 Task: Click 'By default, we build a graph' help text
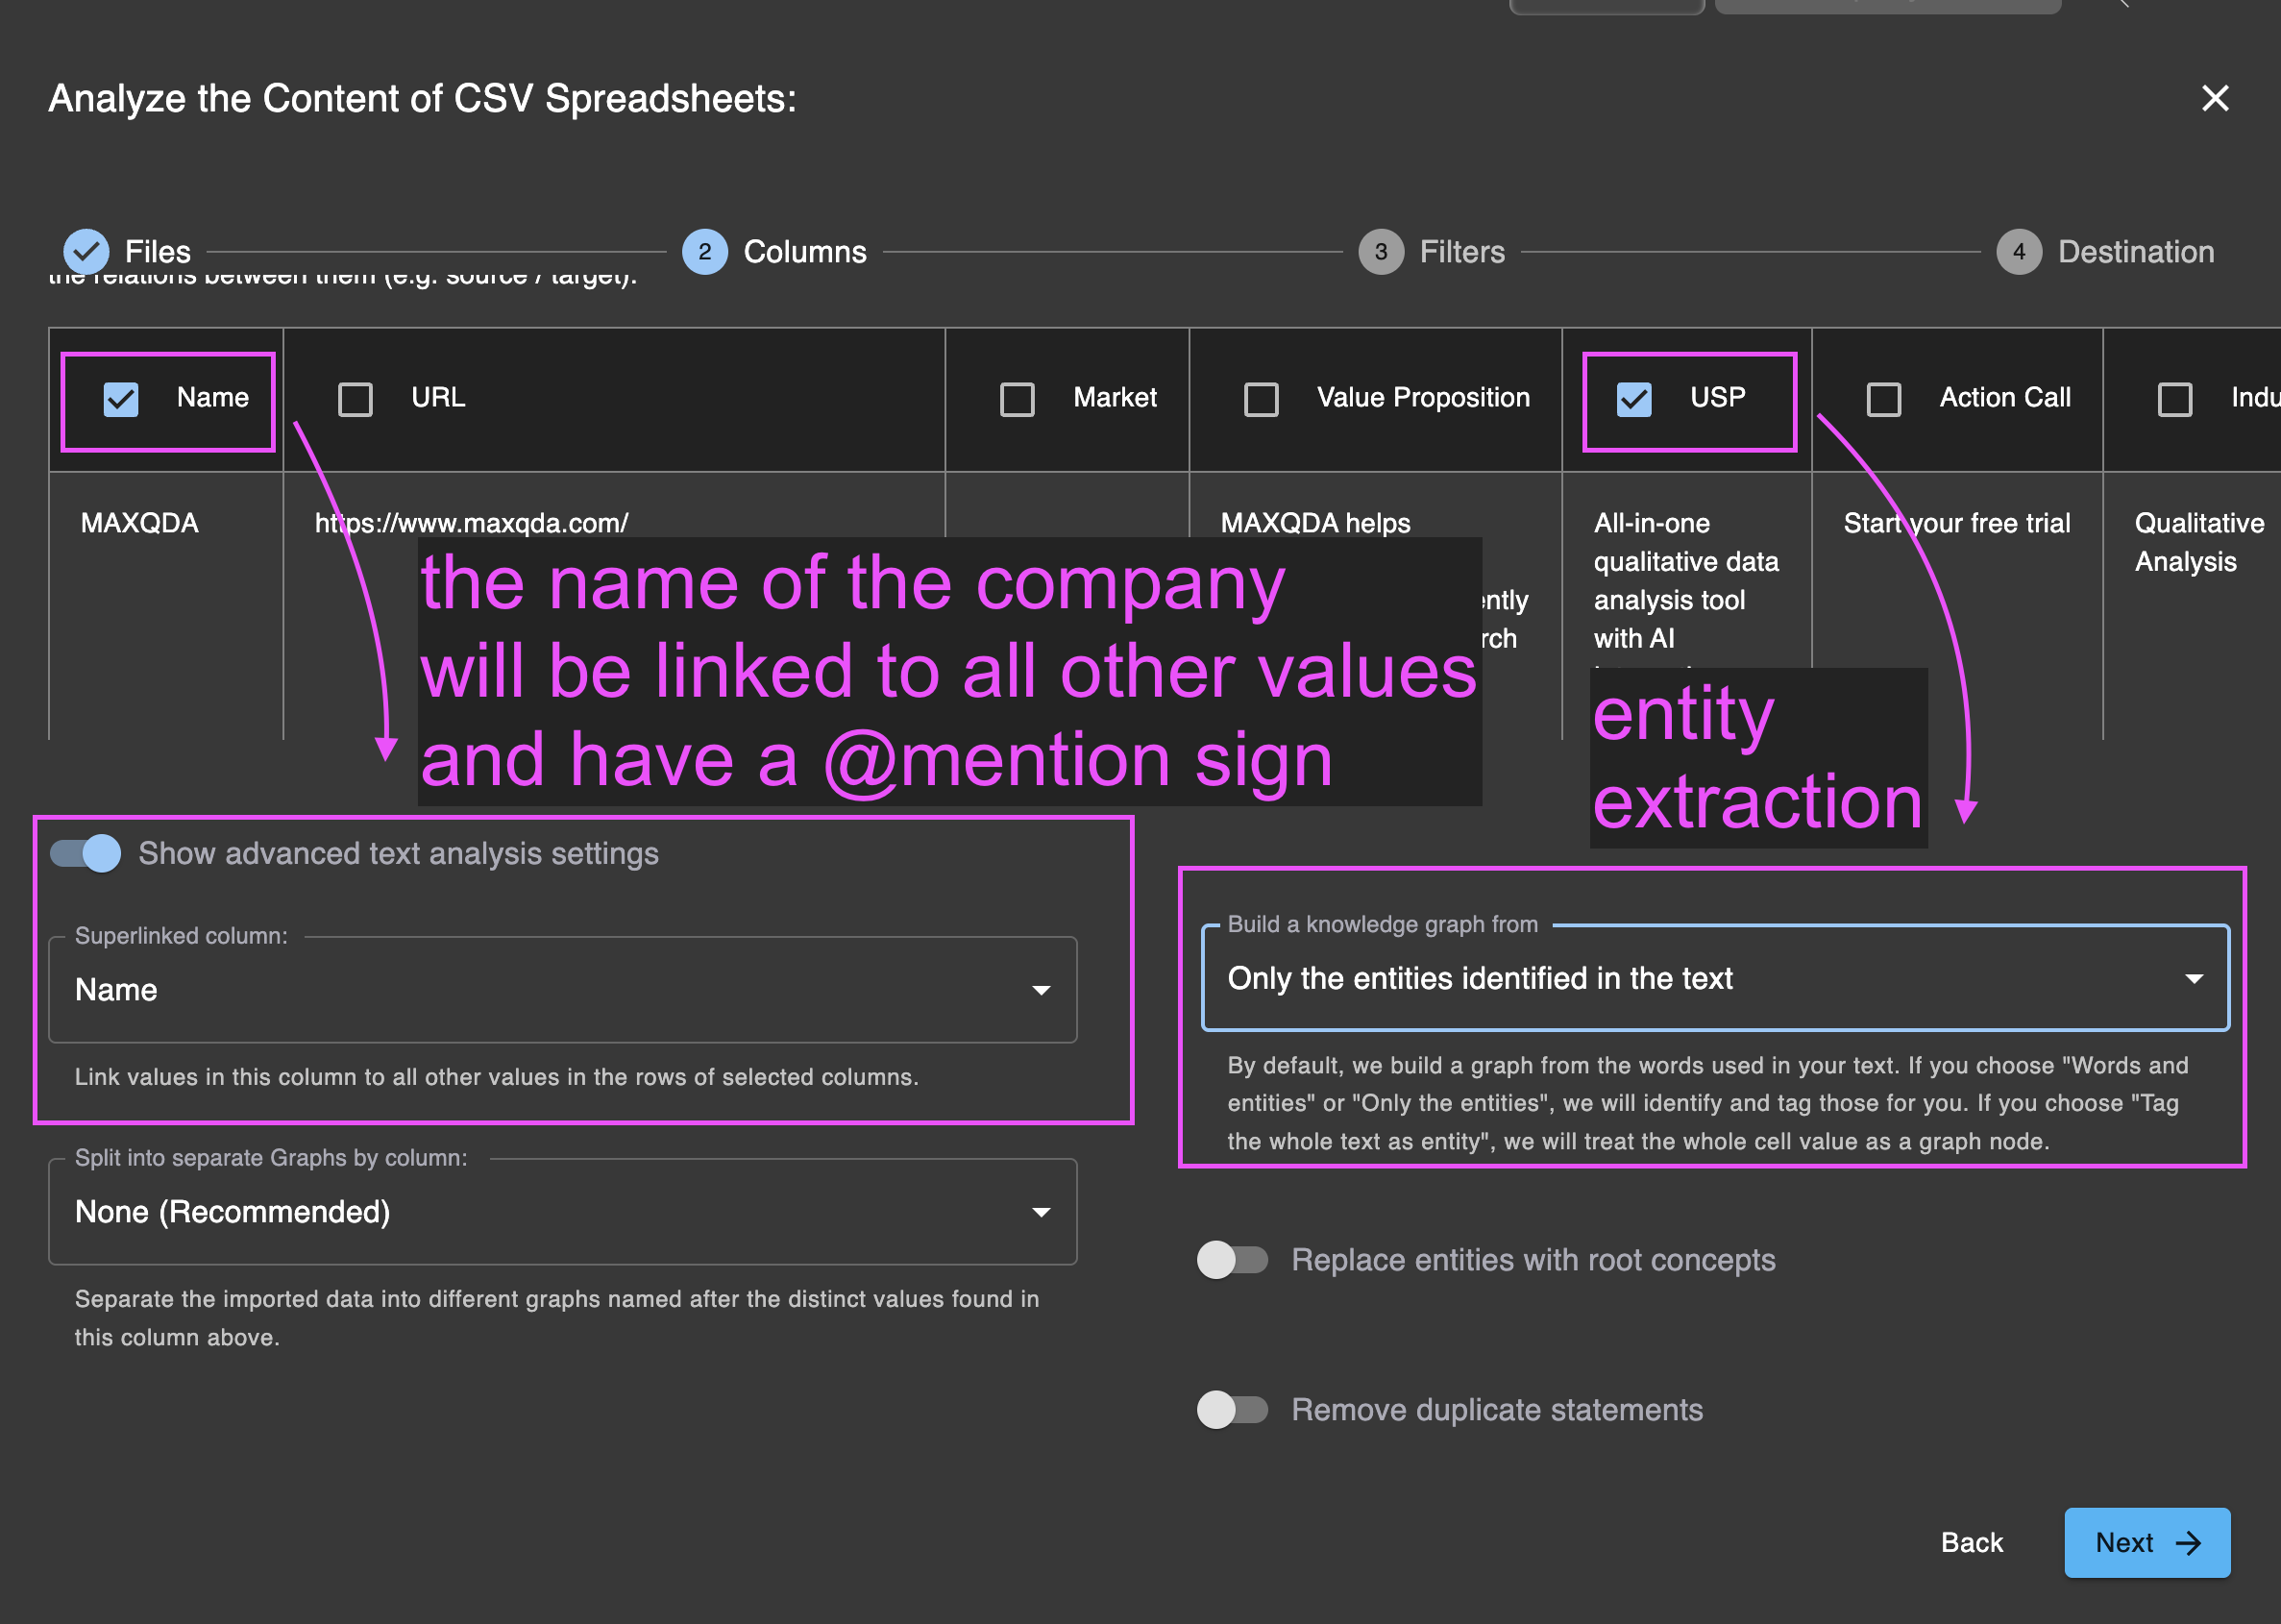[1708, 1103]
